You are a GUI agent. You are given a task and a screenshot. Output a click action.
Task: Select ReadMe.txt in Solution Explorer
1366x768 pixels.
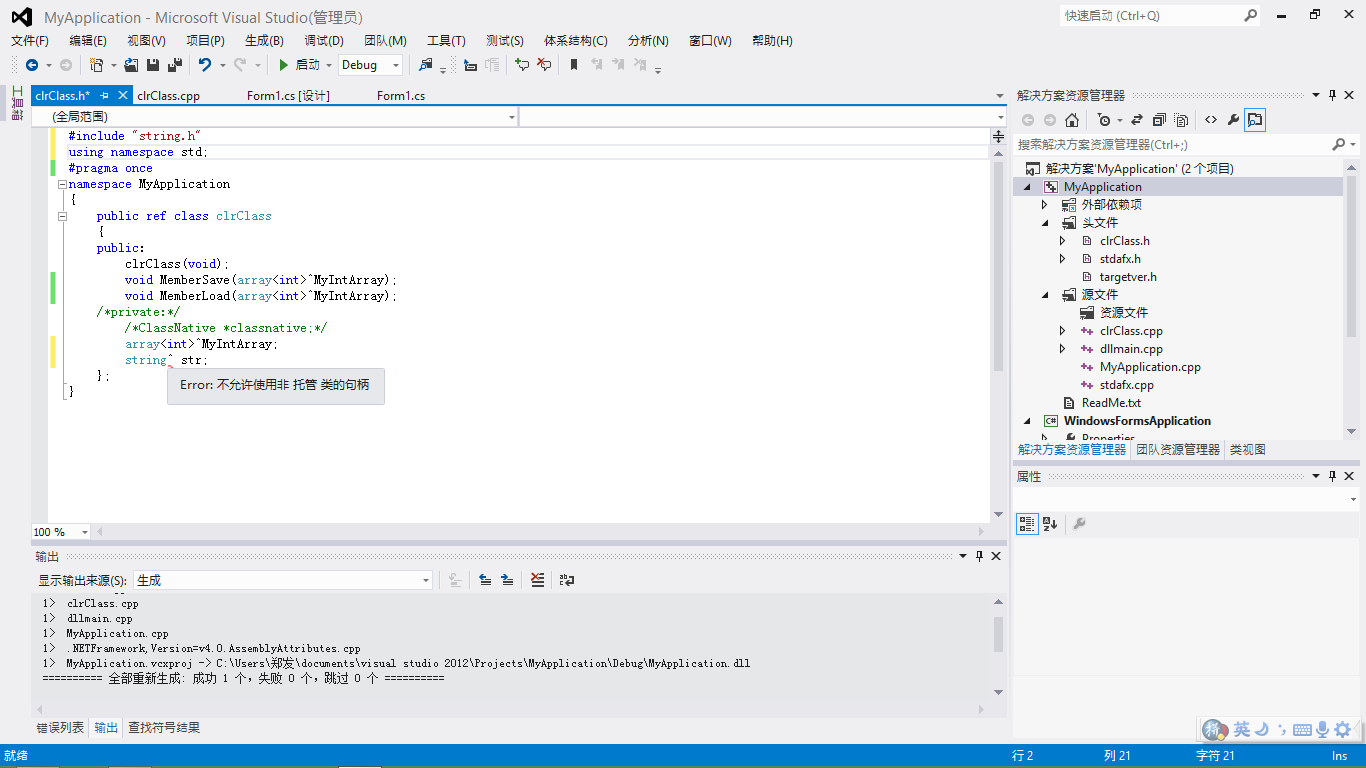tap(1111, 403)
